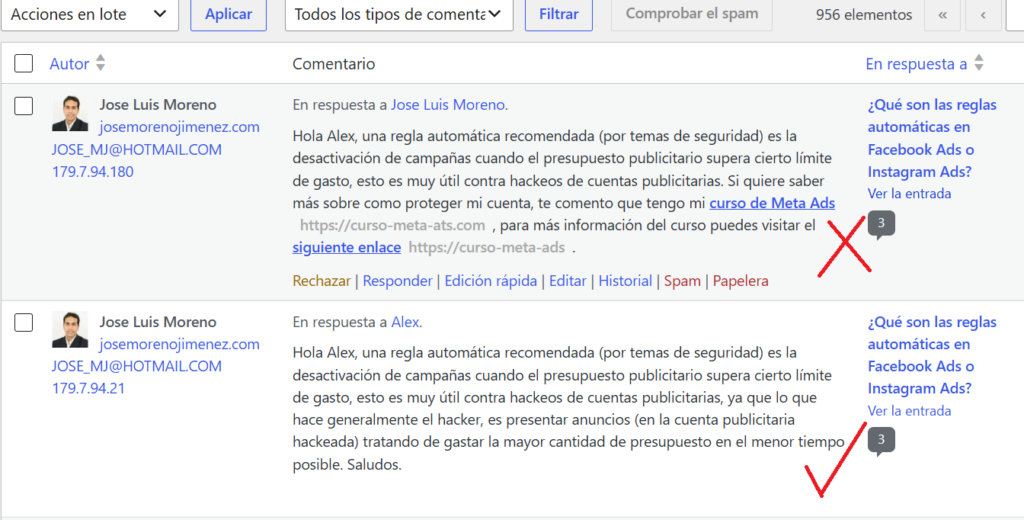Image resolution: width=1024 pixels, height=520 pixels.
Task: Open Edición rápida for first comment
Action: [x=490, y=281]
